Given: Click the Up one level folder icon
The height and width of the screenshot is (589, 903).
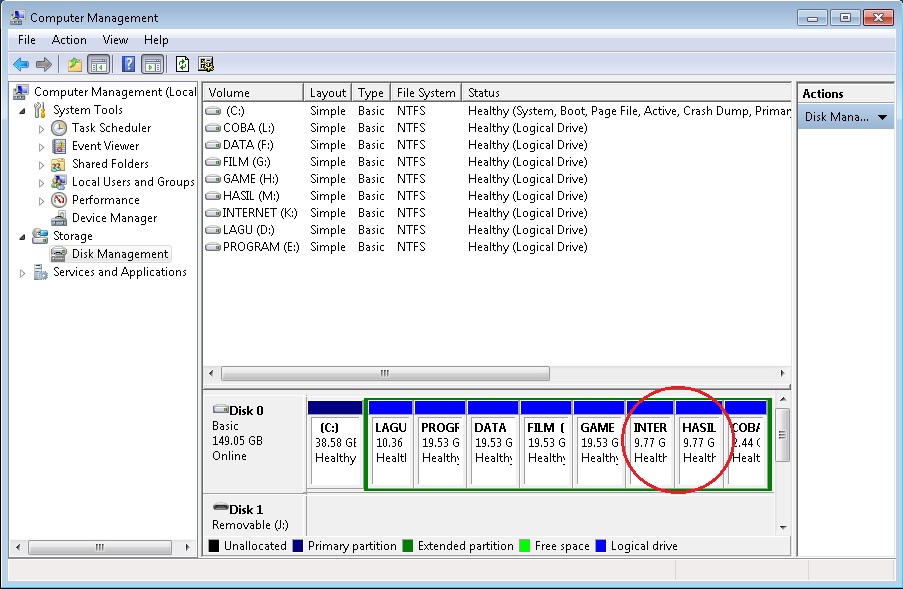Looking at the screenshot, I should 74,64.
